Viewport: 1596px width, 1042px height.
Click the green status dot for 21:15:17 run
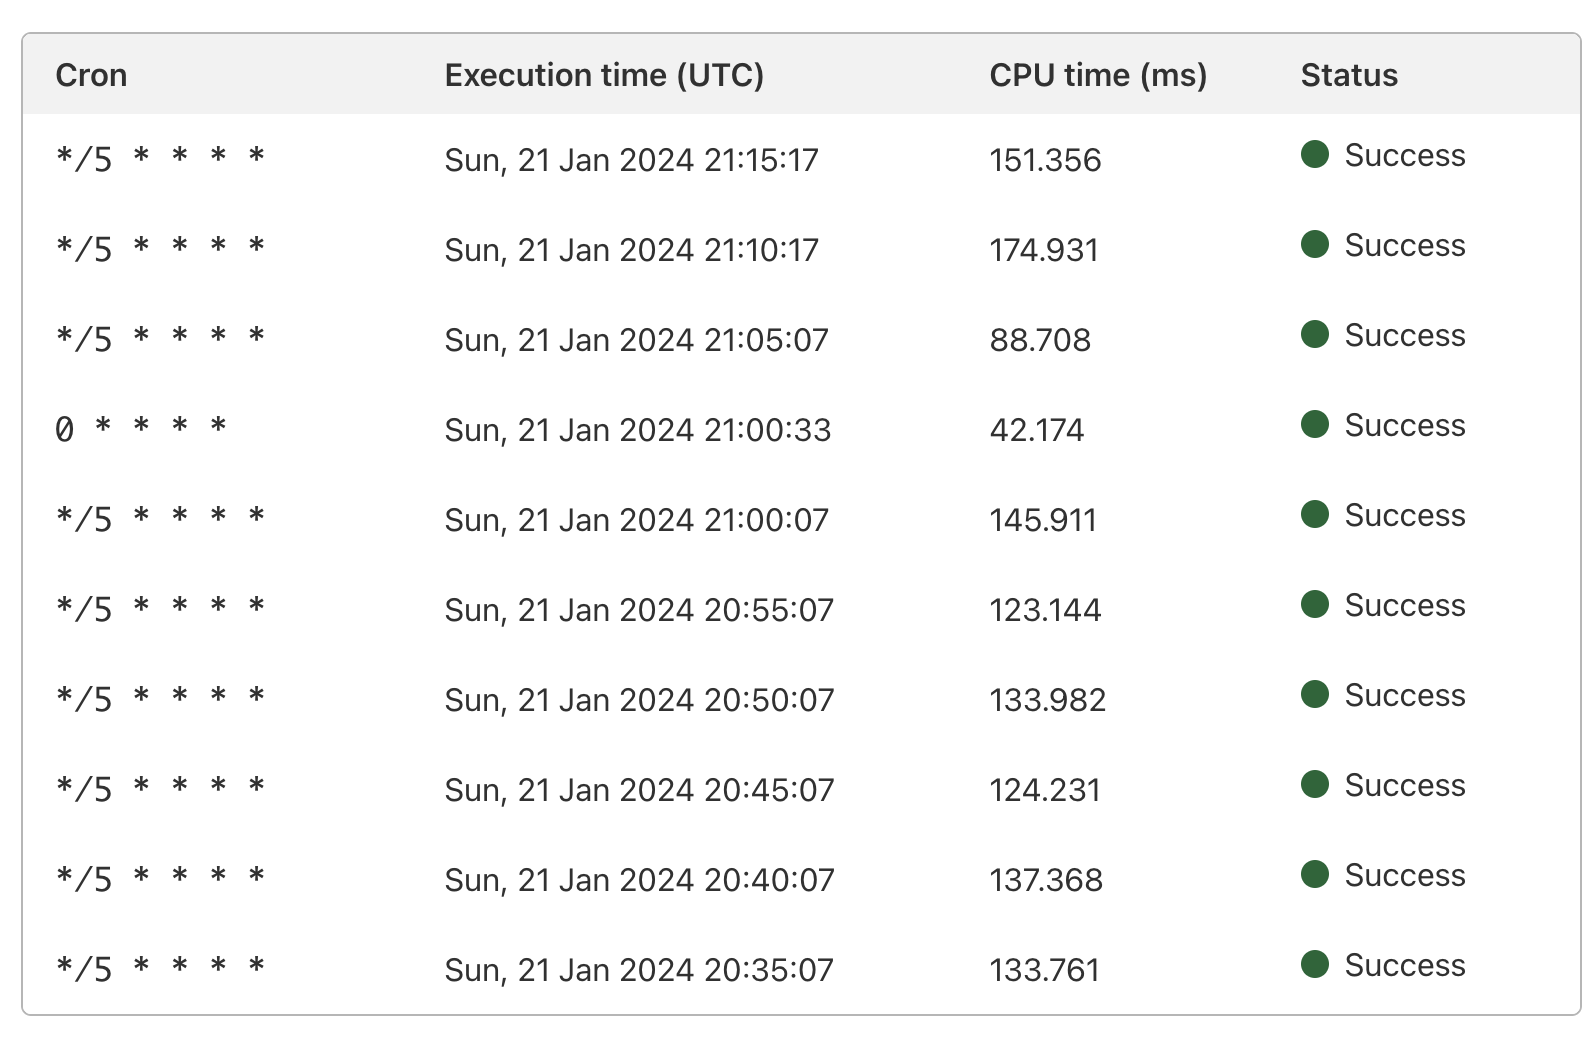(1314, 154)
